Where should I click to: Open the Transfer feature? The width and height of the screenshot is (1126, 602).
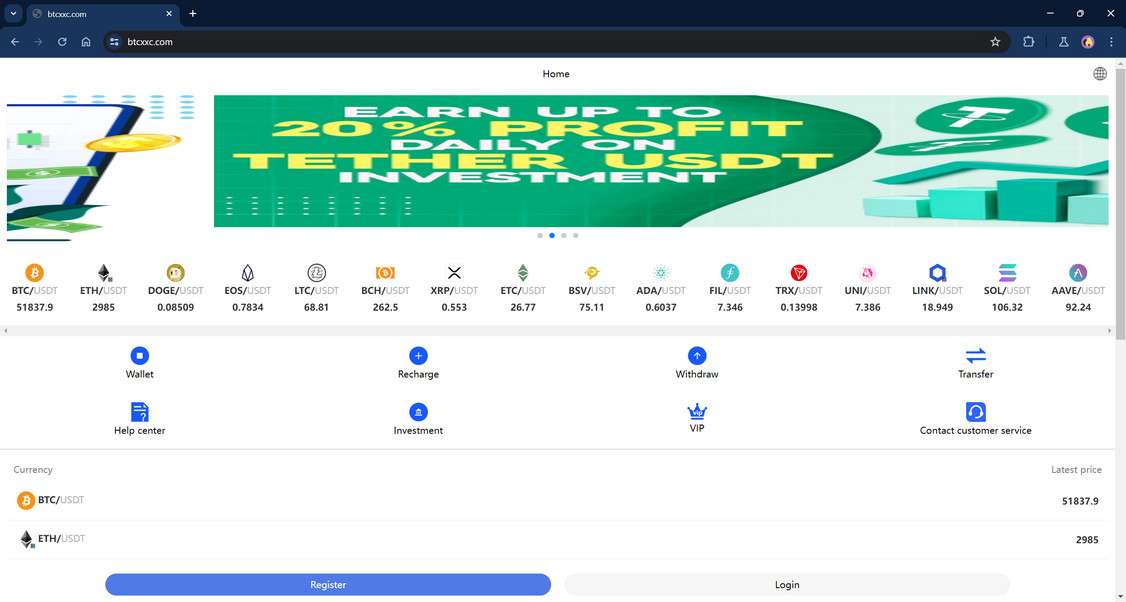pos(975,362)
